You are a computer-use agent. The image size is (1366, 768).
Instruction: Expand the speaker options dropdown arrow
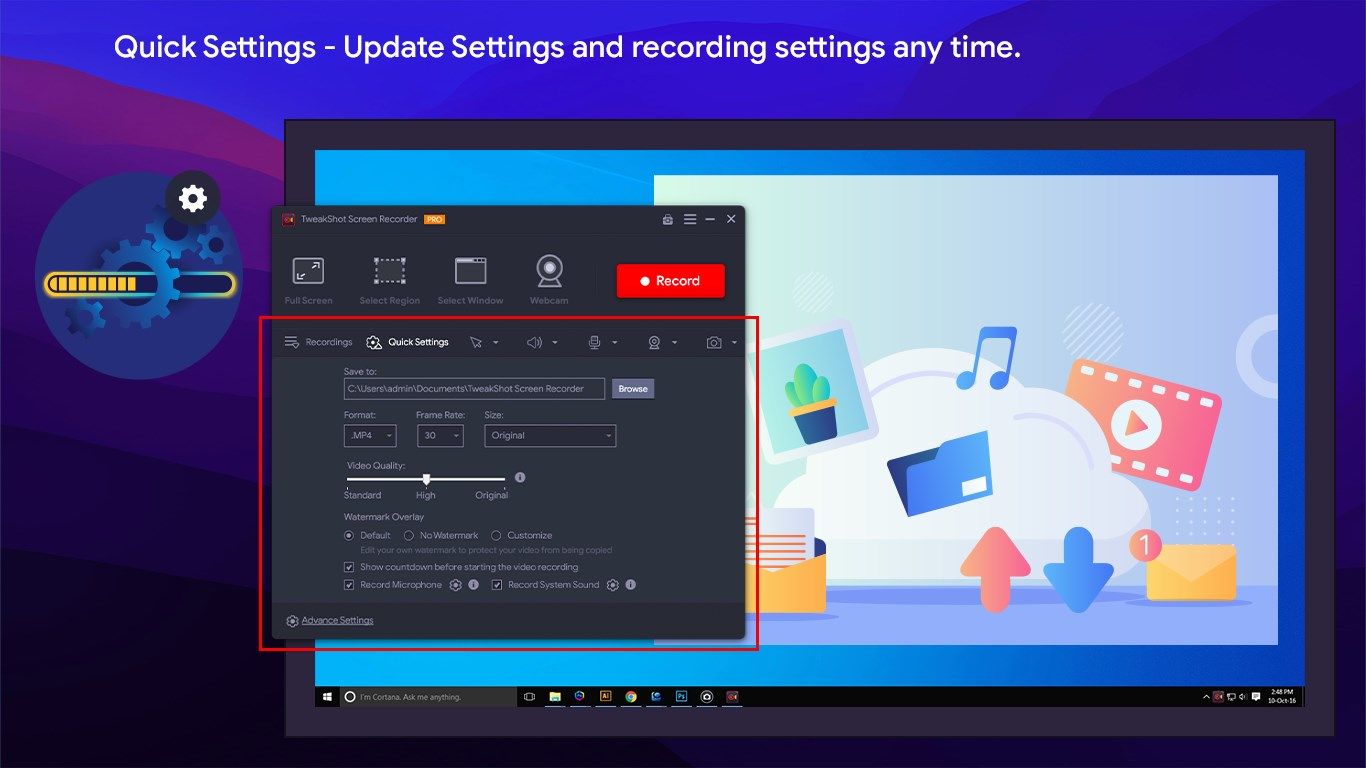555,343
